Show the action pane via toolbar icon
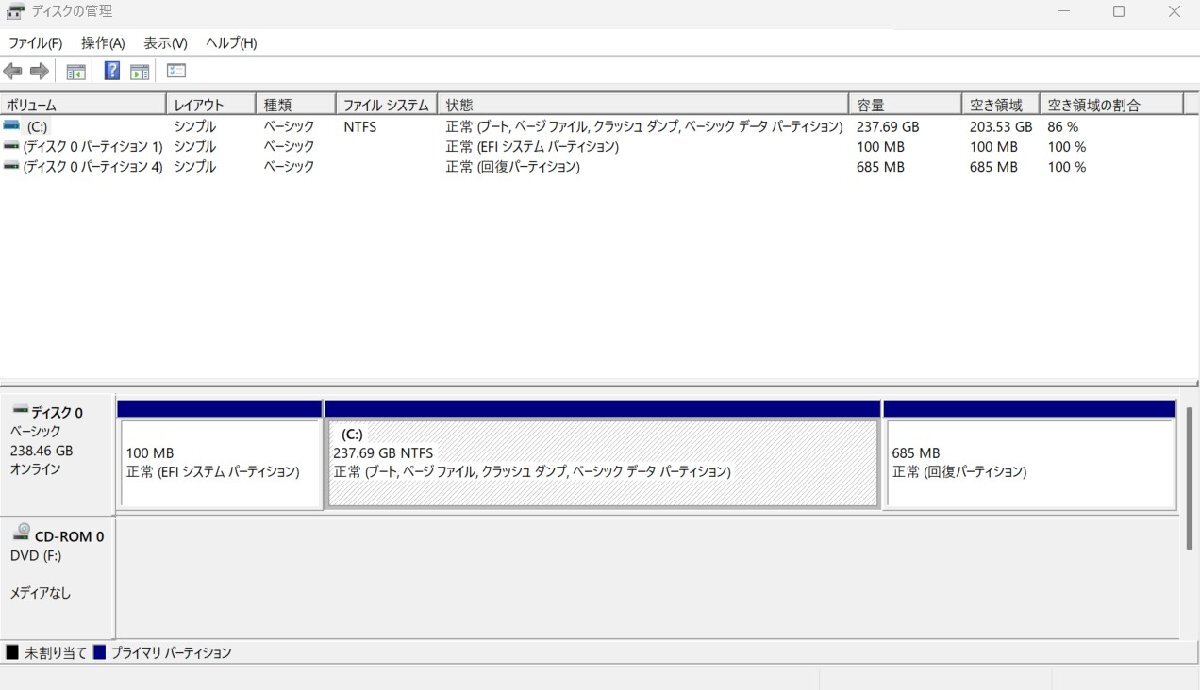Image resolution: width=1200 pixels, height=690 pixels. pos(139,70)
